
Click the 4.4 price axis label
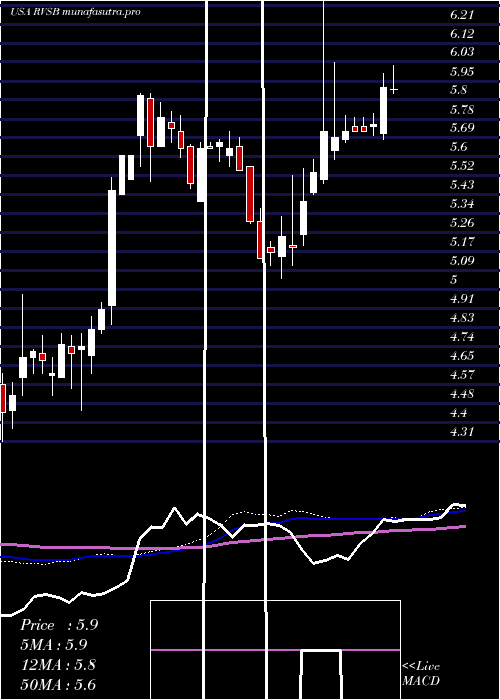coord(458,413)
